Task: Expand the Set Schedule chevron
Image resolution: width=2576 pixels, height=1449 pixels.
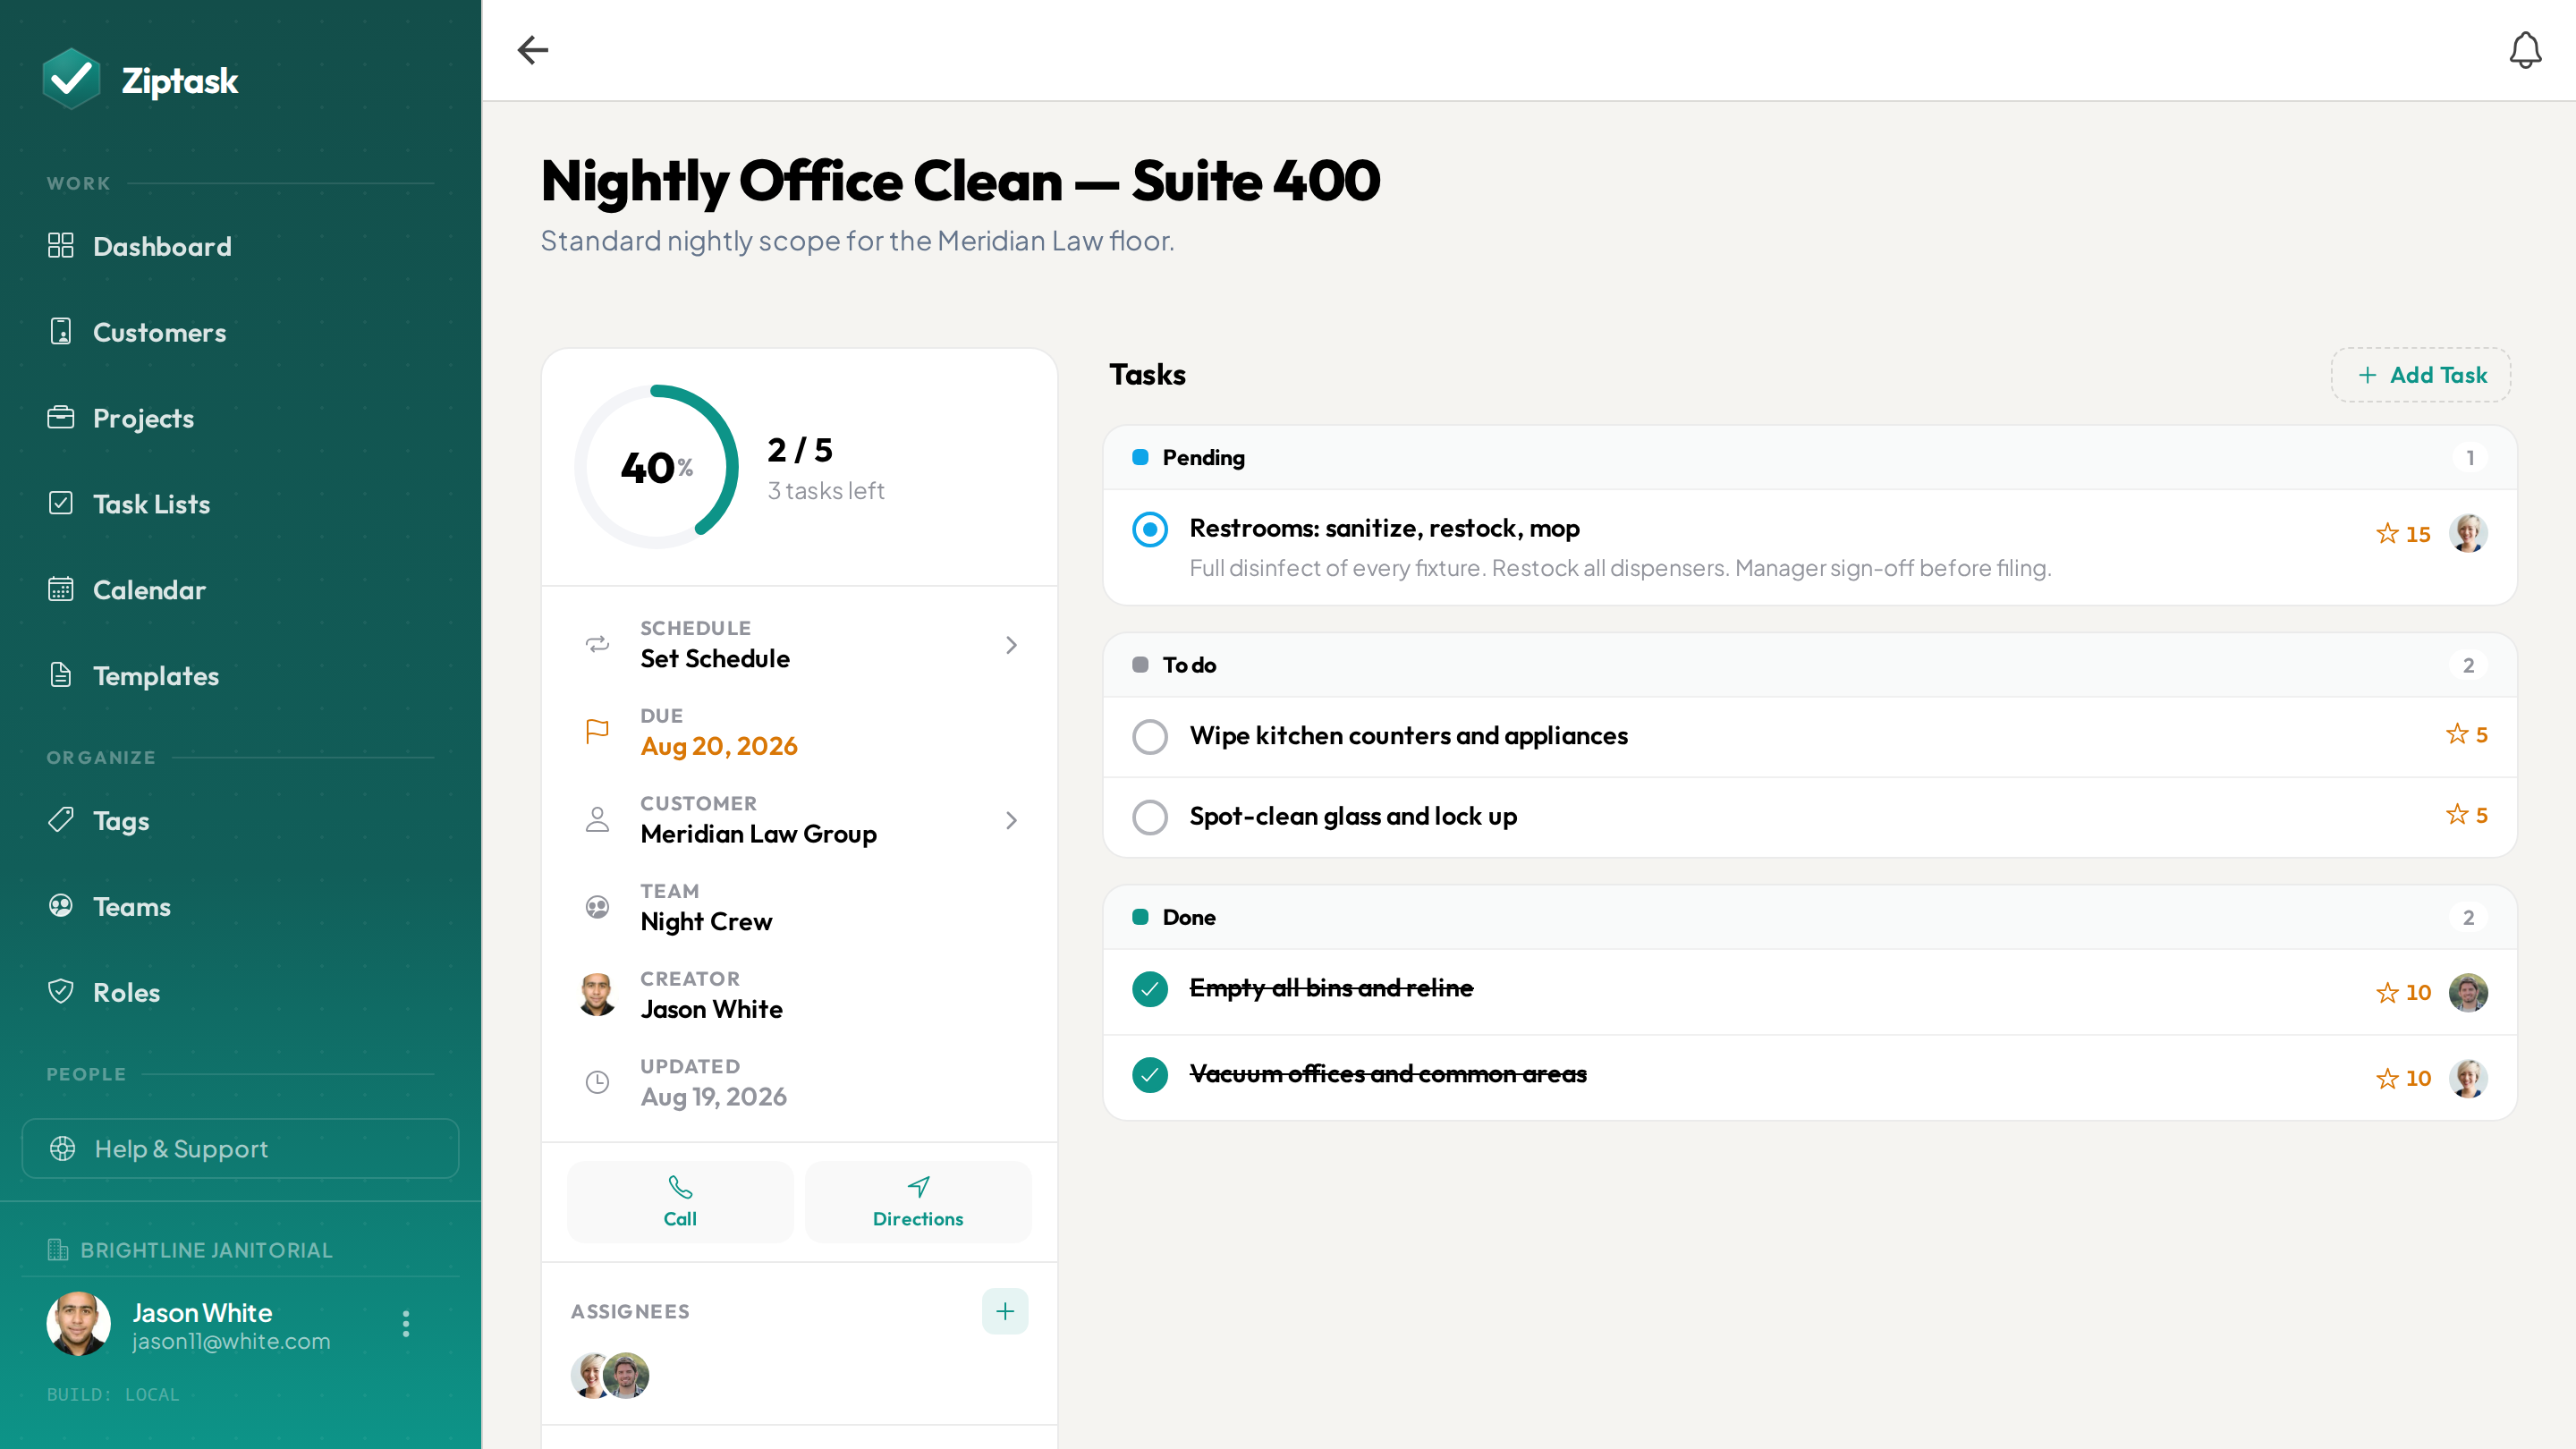Action: pyautogui.click(x=1011, y=645)
